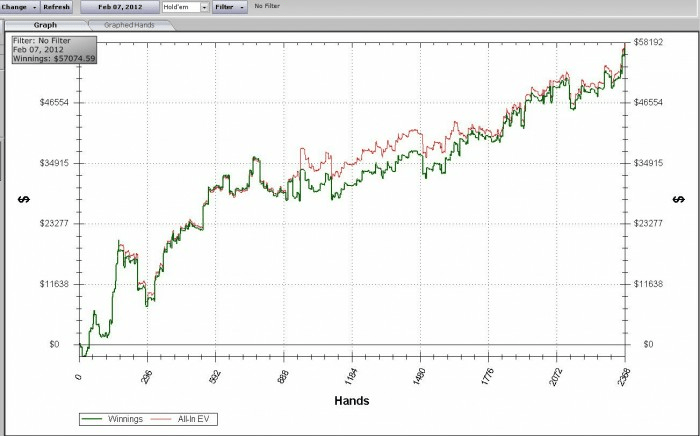
Task: Click the right axis $34915 label
Action: click(x=648, y=163)
